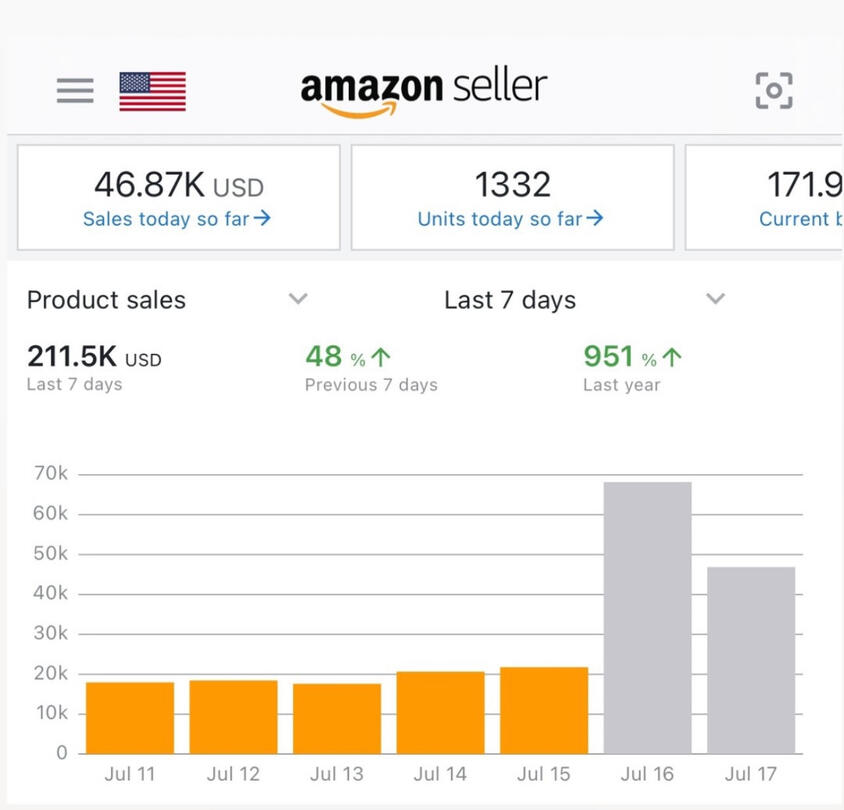Select the Jul 14 orange bar
Image resolution: width=844 pixels, height=810 pixels.
pyautogui.click(x=440, y=712)
